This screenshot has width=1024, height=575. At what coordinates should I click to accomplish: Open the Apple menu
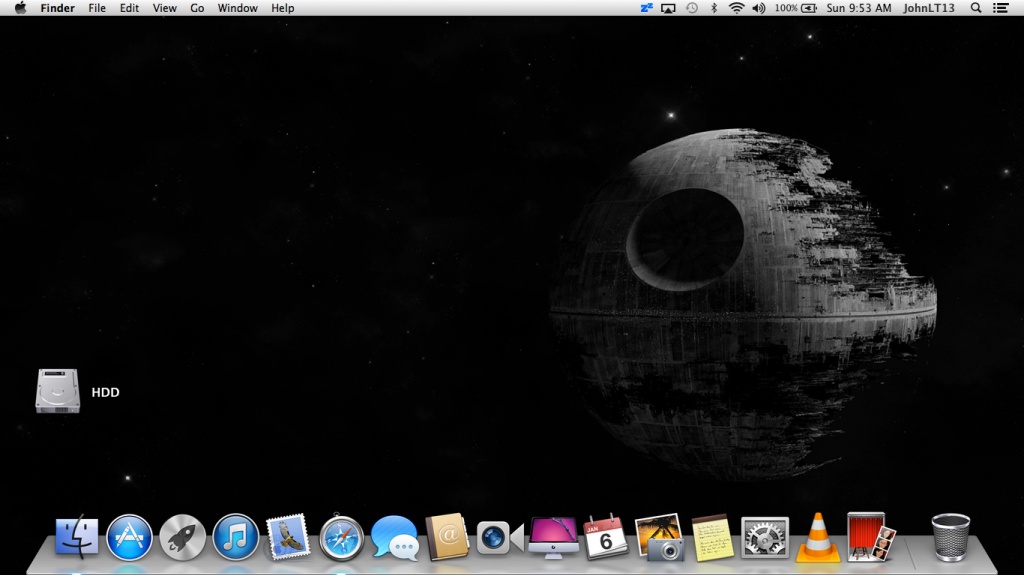coord(20,8)
